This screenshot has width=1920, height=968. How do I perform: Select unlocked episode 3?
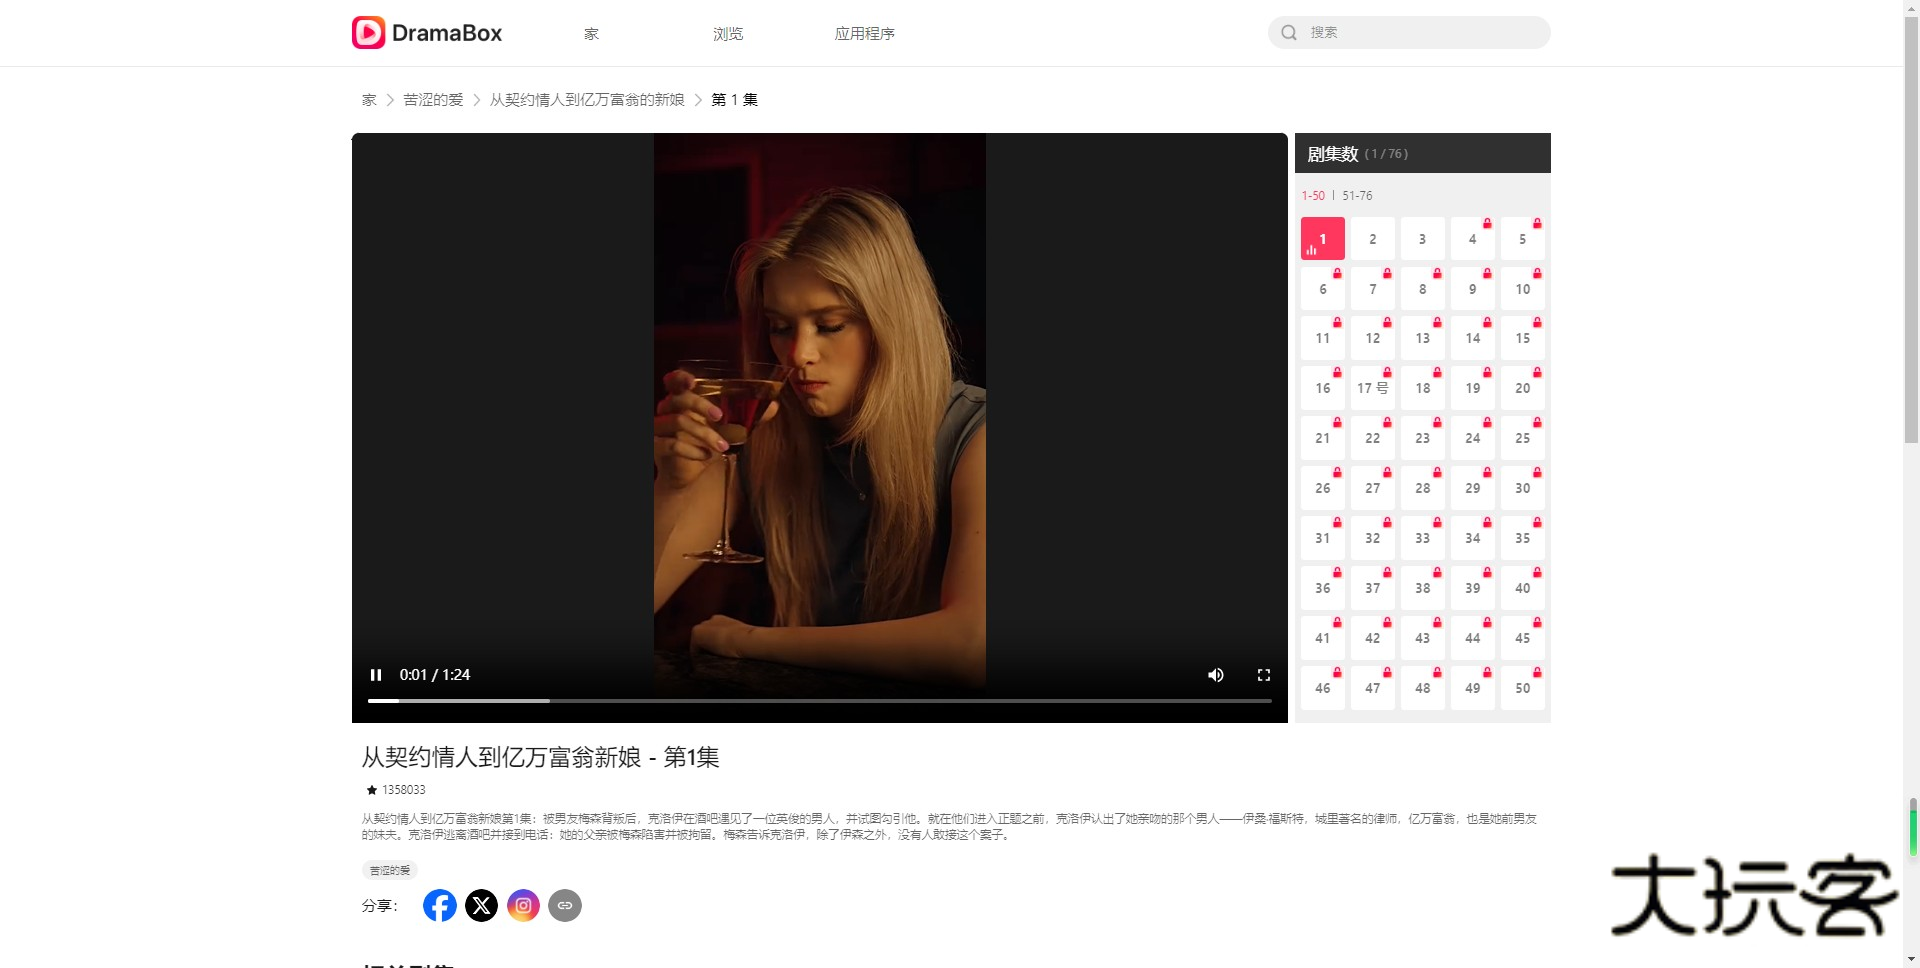1423,239
